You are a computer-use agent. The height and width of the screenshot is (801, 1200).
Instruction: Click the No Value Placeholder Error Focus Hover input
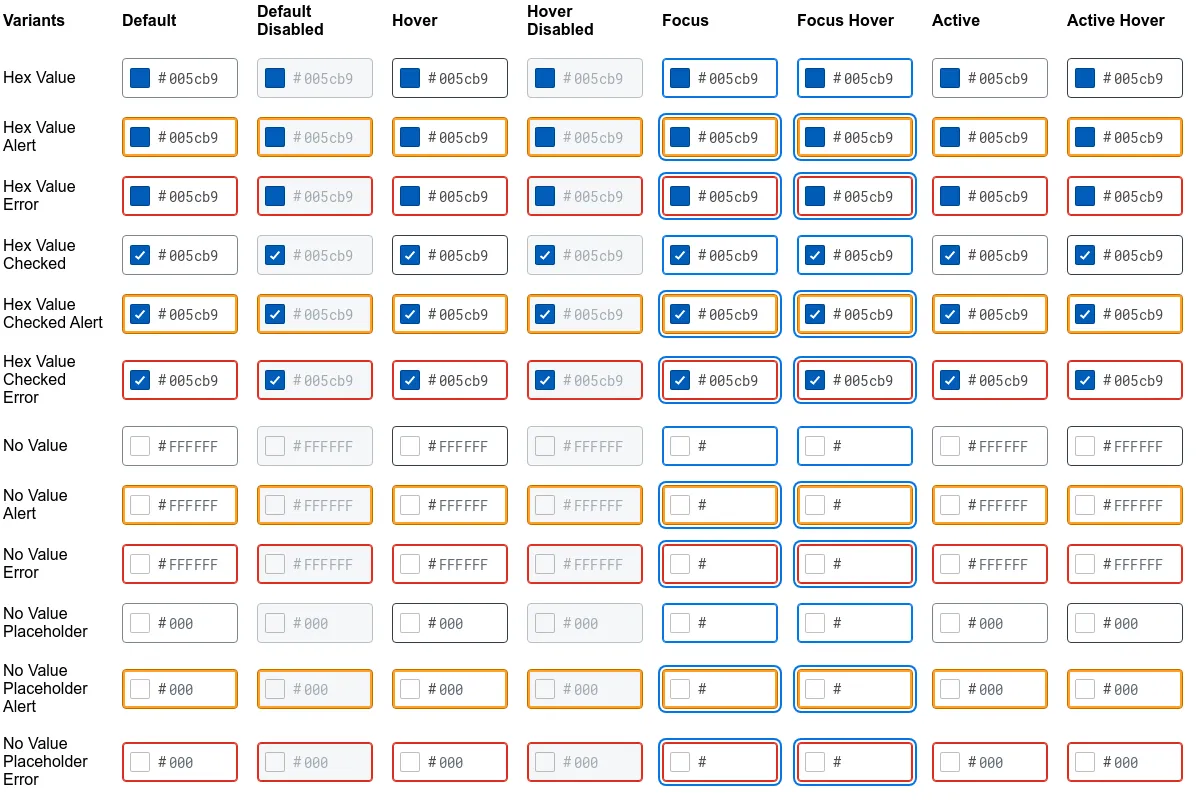tap(855, 762)
